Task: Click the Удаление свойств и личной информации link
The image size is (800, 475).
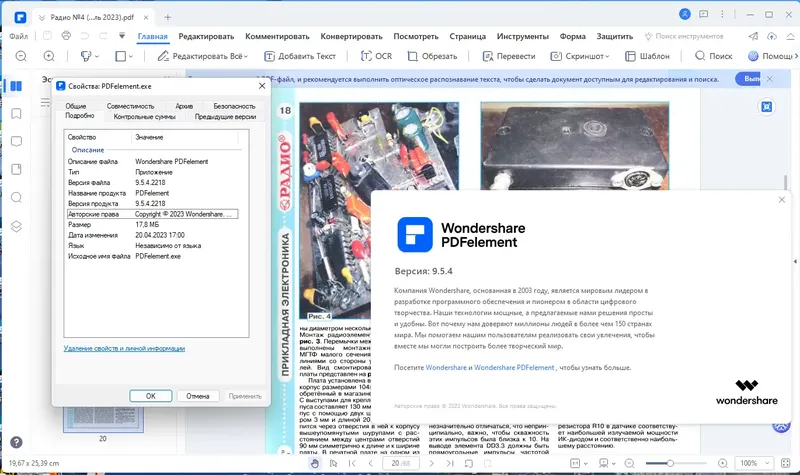Action: [124, 348]
